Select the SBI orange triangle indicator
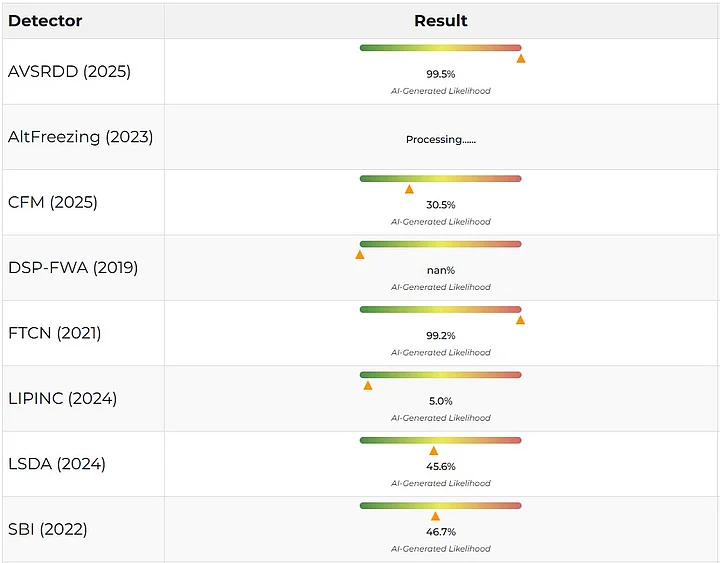 click(x=435, y=516)
